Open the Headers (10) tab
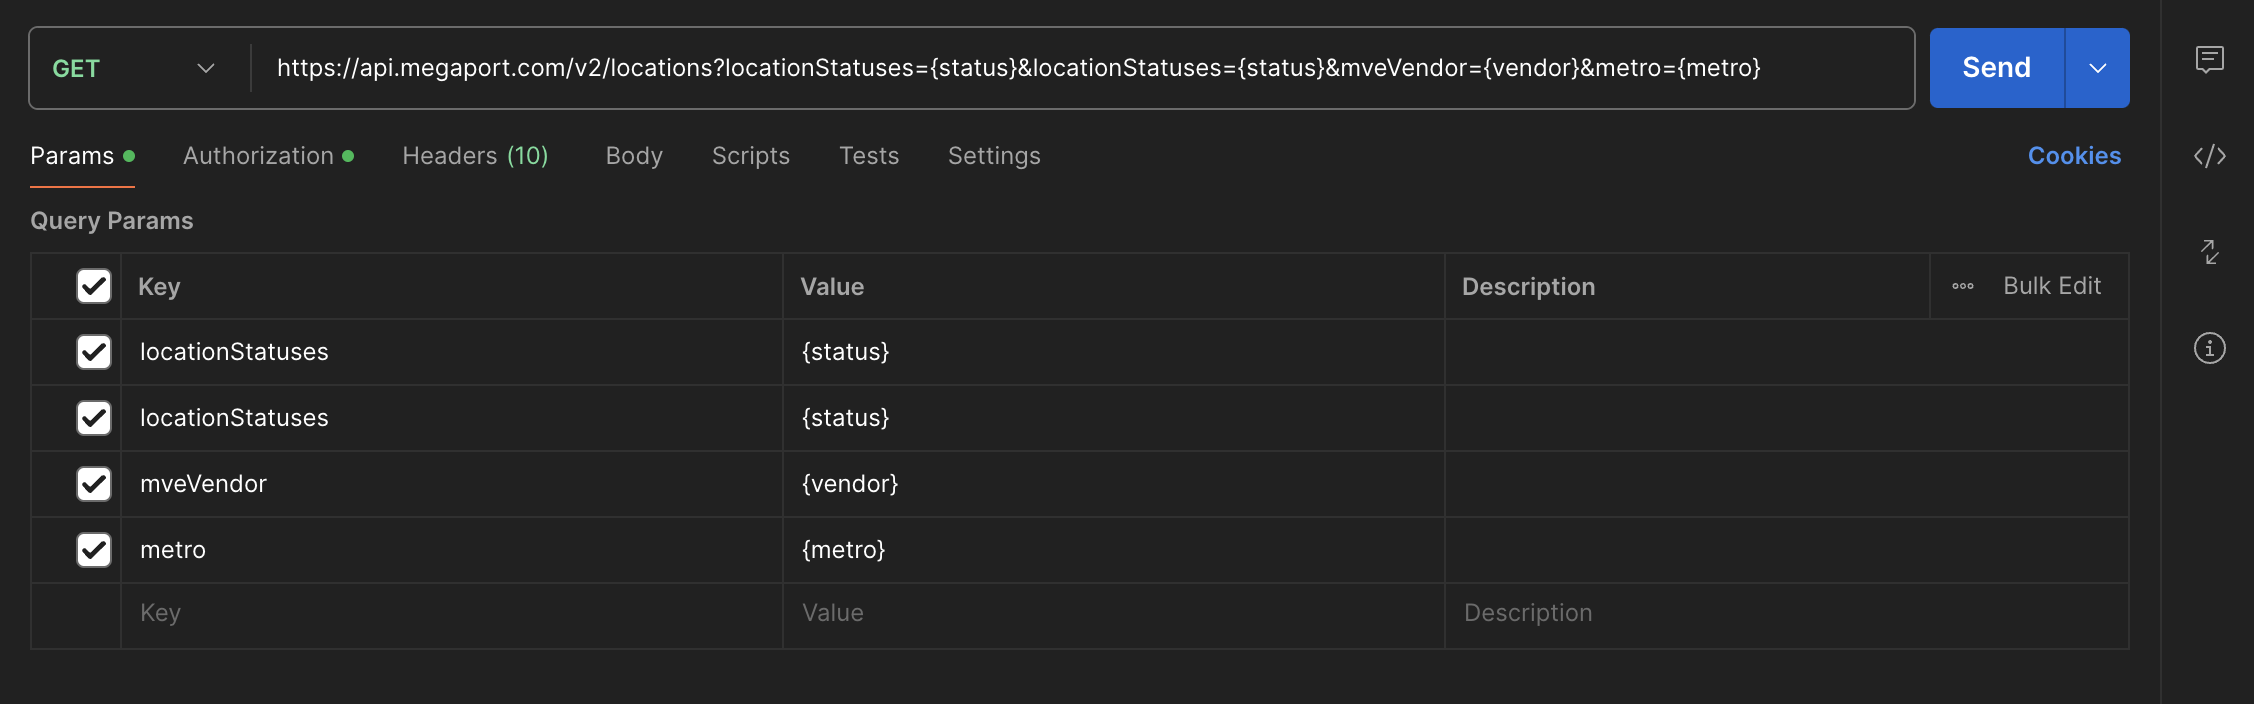2254x704 pixels. [x=475, y=156]
